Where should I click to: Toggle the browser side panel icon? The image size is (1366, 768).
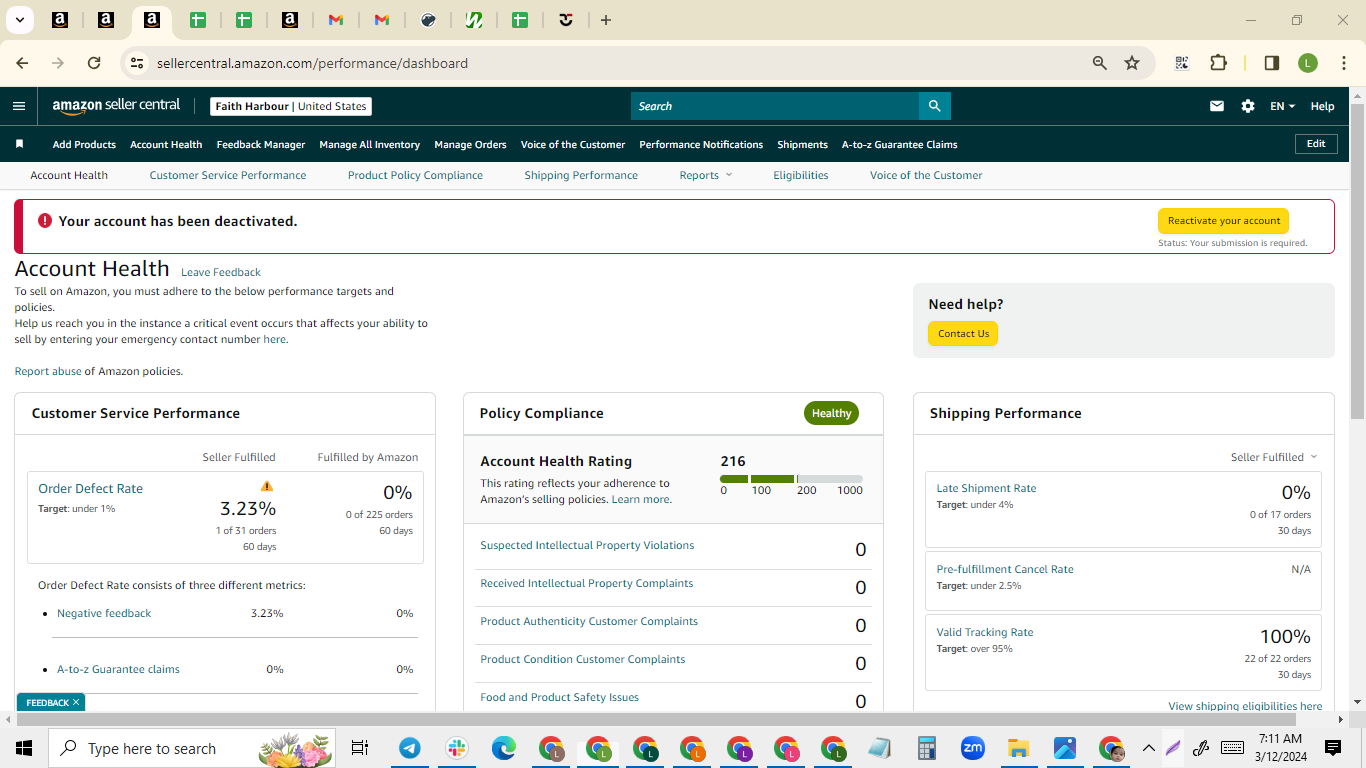(1272, 63)
